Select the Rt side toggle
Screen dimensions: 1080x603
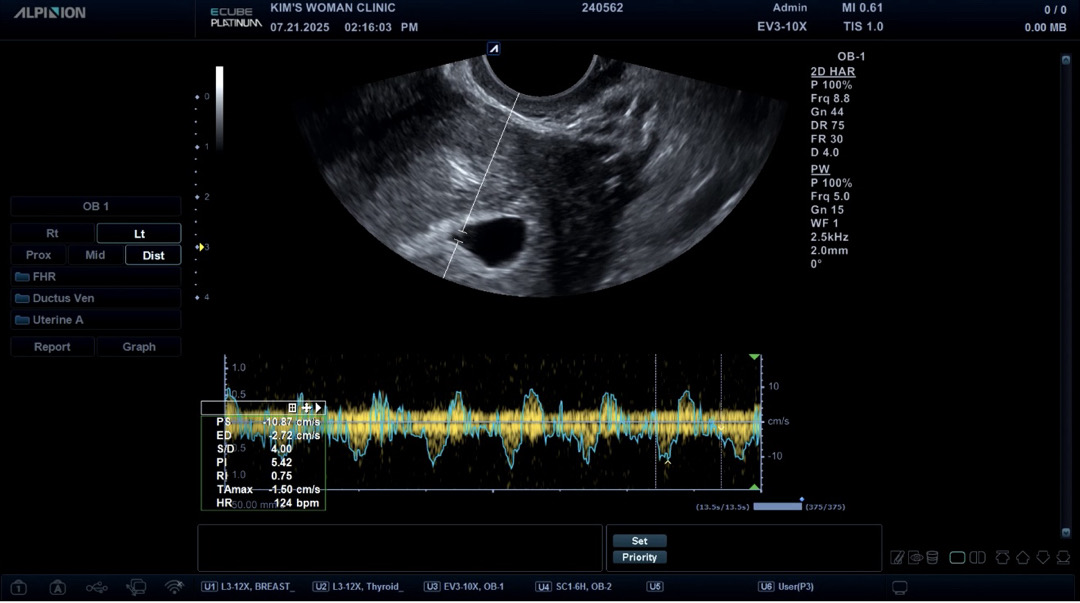[x=53, y=233]
